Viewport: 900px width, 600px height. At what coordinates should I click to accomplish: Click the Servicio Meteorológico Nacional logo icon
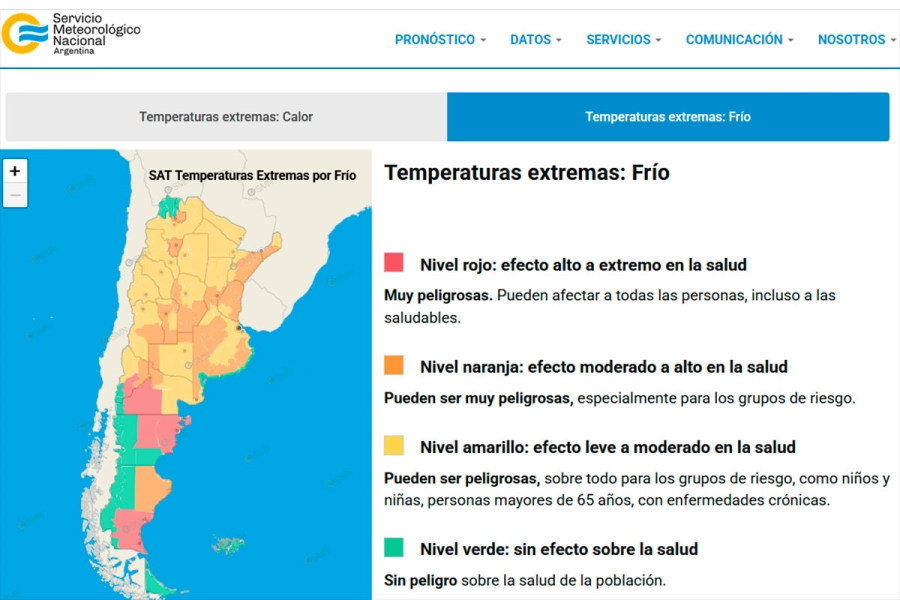coord(24,33)
